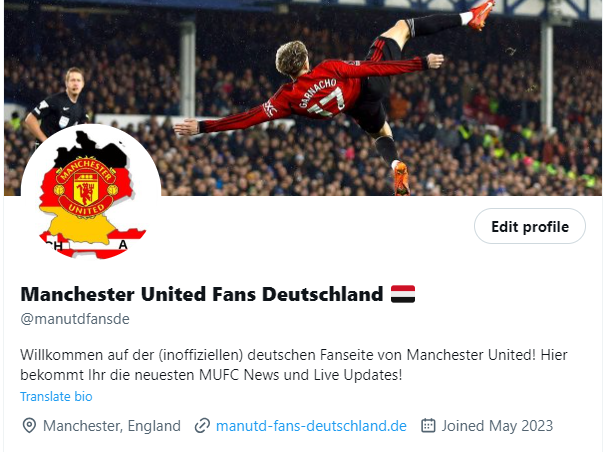Click the GARNACHO jersey name in banner
608x452 pixels.
point(318,93)
